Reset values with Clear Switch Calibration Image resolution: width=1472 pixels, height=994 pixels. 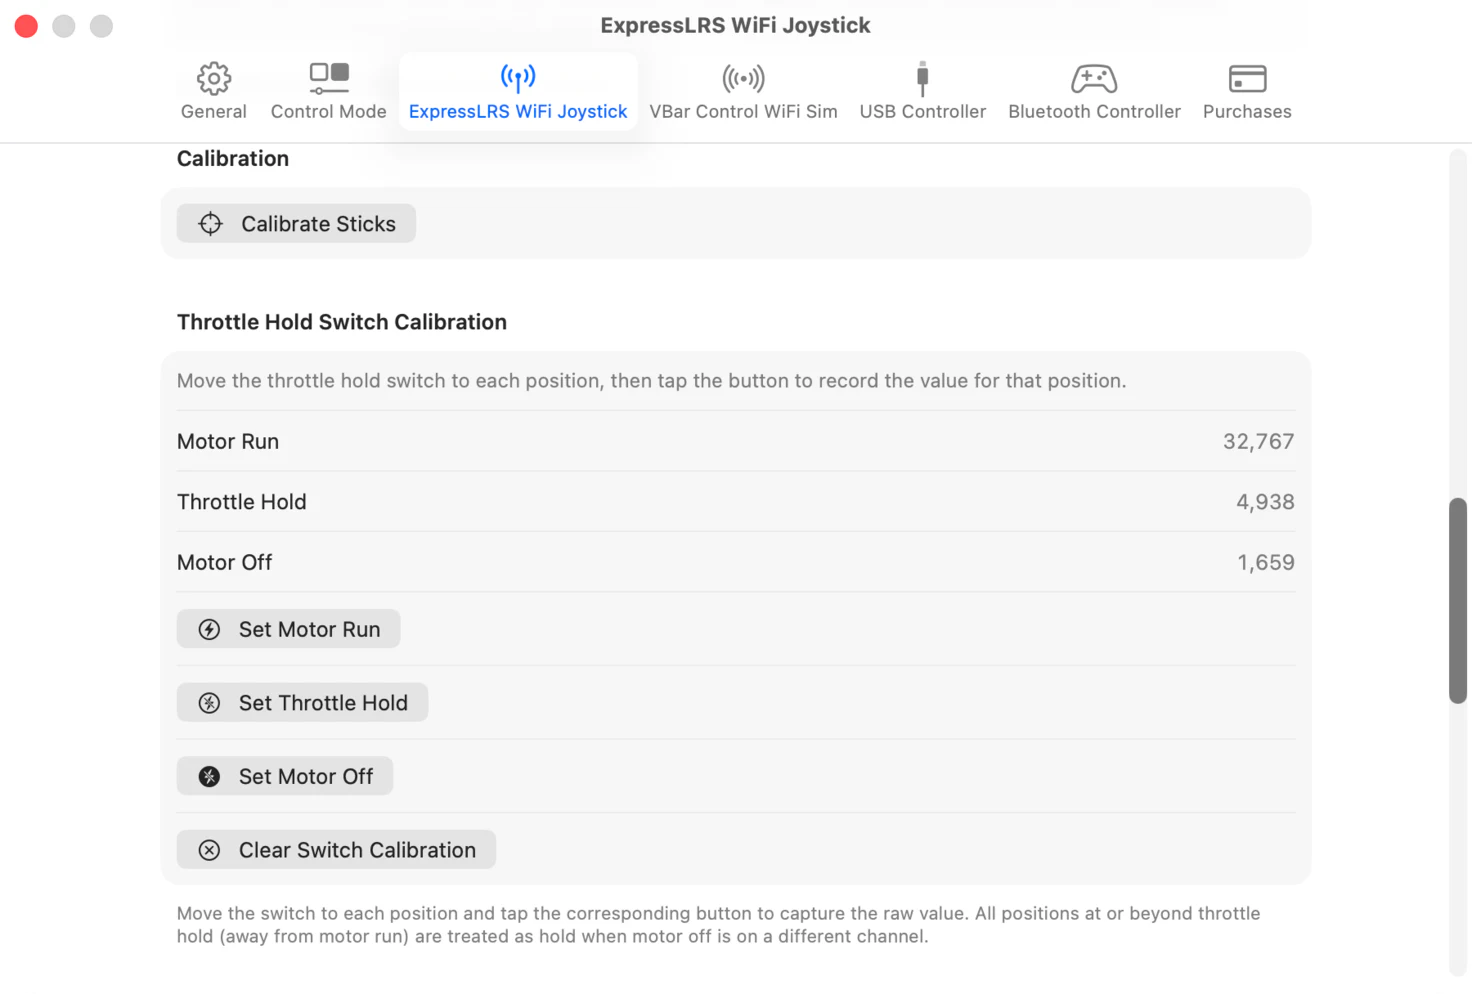pyautogui.click(x=336, y=850)
